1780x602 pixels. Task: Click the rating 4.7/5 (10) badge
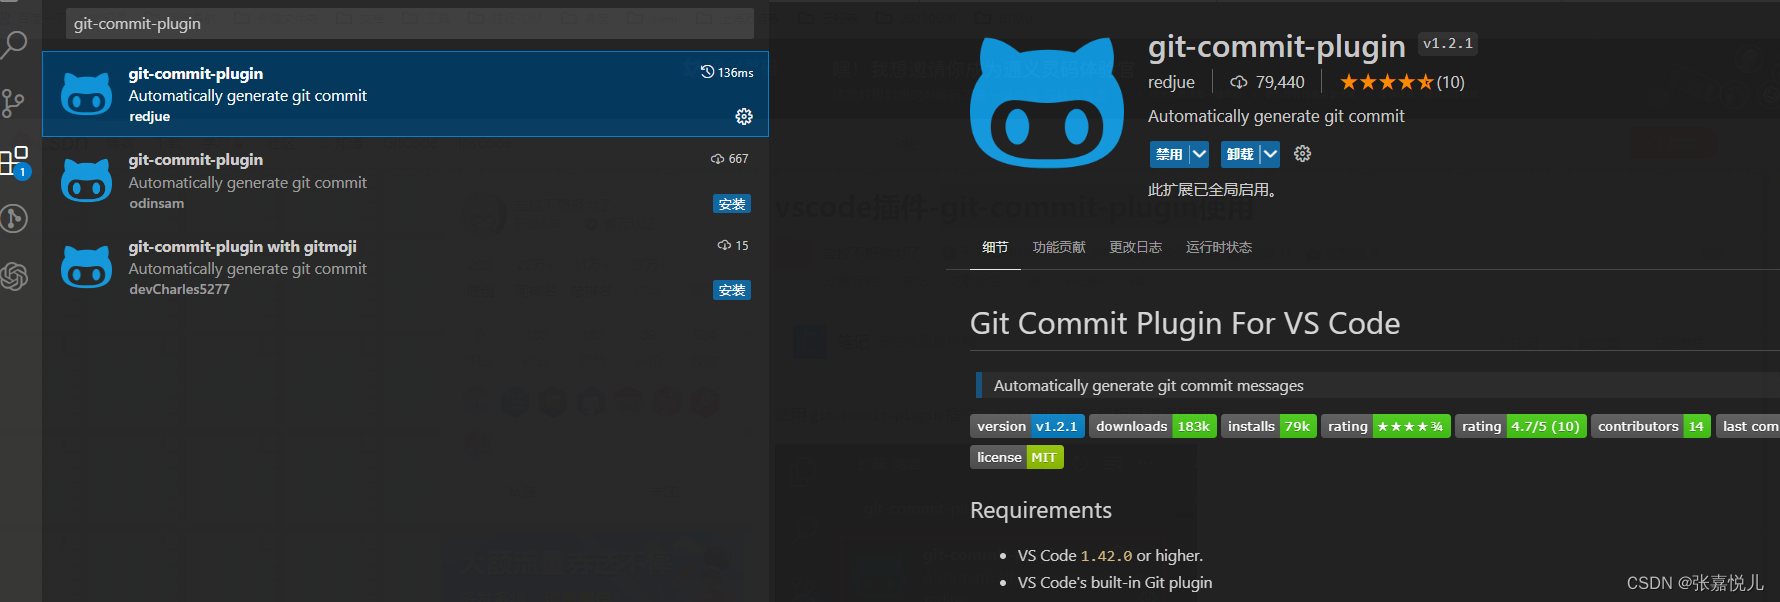coord(1521,426)
